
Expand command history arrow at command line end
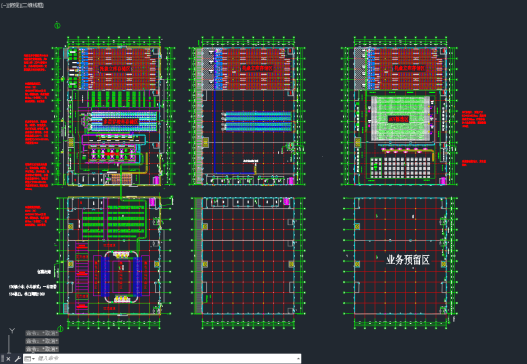pyautogui.click(x=298, y=359)
